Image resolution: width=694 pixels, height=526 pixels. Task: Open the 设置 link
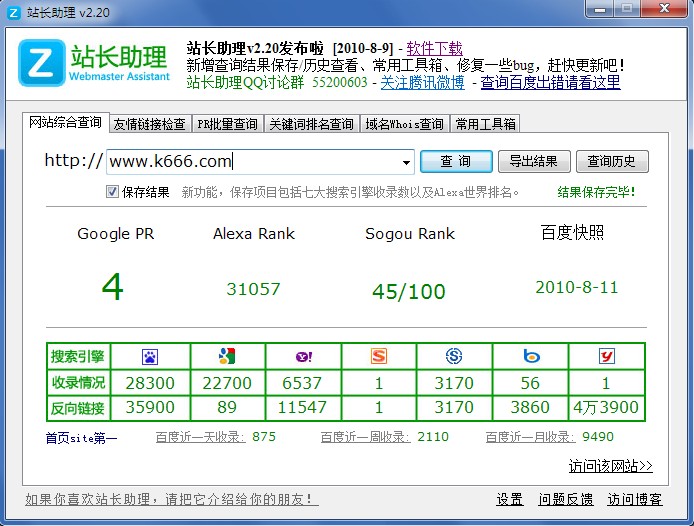click(509, 499)
